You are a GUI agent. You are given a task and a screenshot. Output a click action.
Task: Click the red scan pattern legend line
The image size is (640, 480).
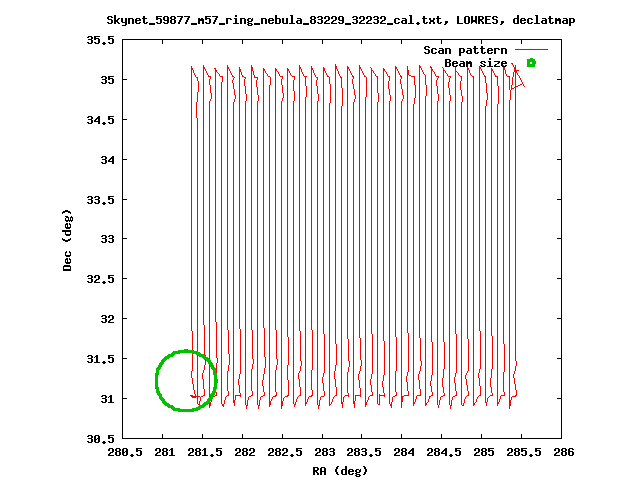click(x=531, y=49)
